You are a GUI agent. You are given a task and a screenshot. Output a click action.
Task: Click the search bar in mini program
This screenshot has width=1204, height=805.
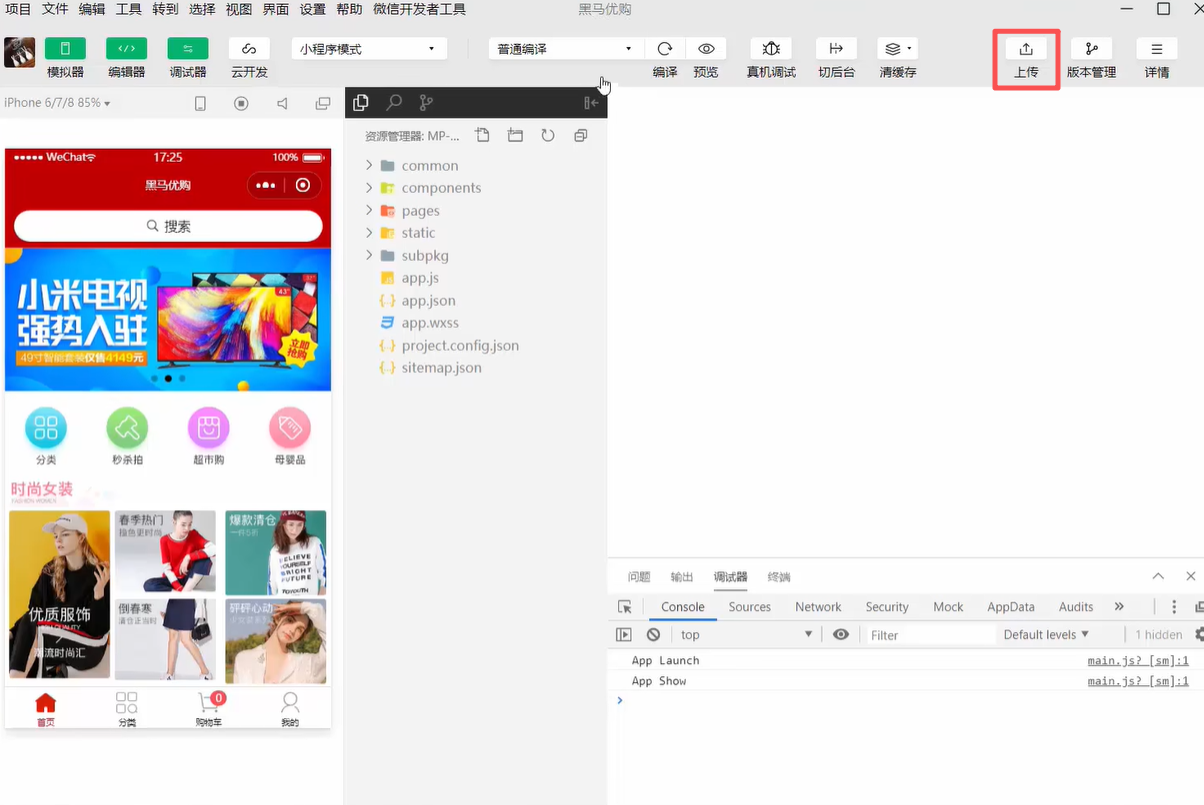(168, 226)
